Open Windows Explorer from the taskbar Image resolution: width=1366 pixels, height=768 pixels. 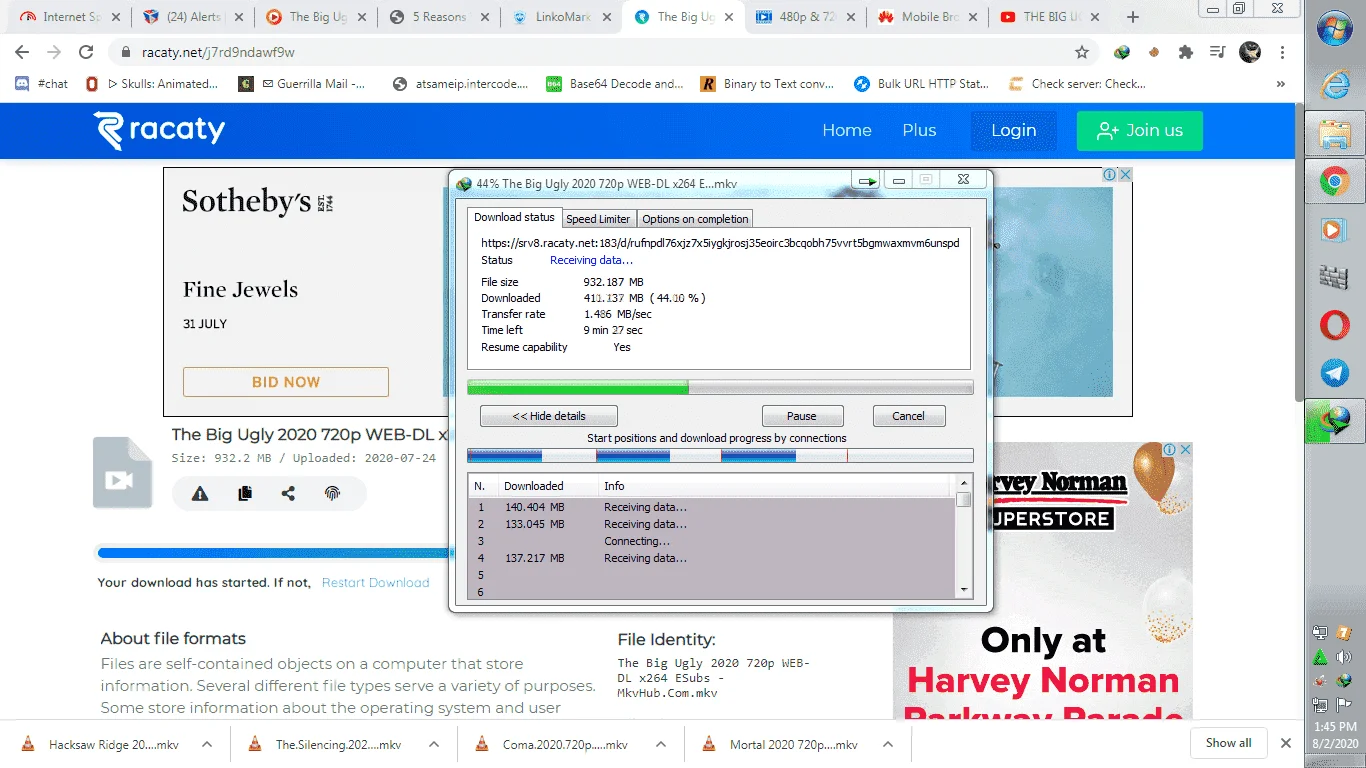pos(1335,134)
